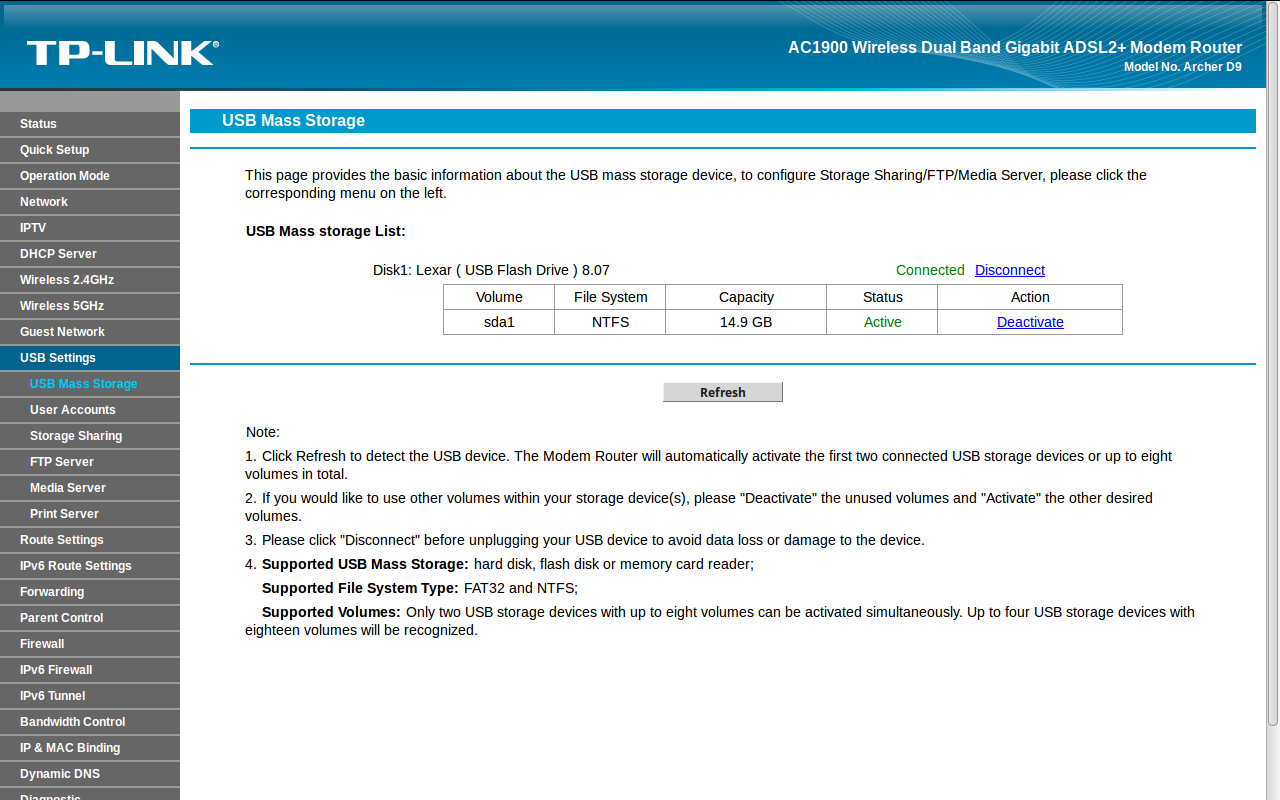Open Media Server settings
The width and height of the screenshot is (1280, 800).
coord(68,488)
